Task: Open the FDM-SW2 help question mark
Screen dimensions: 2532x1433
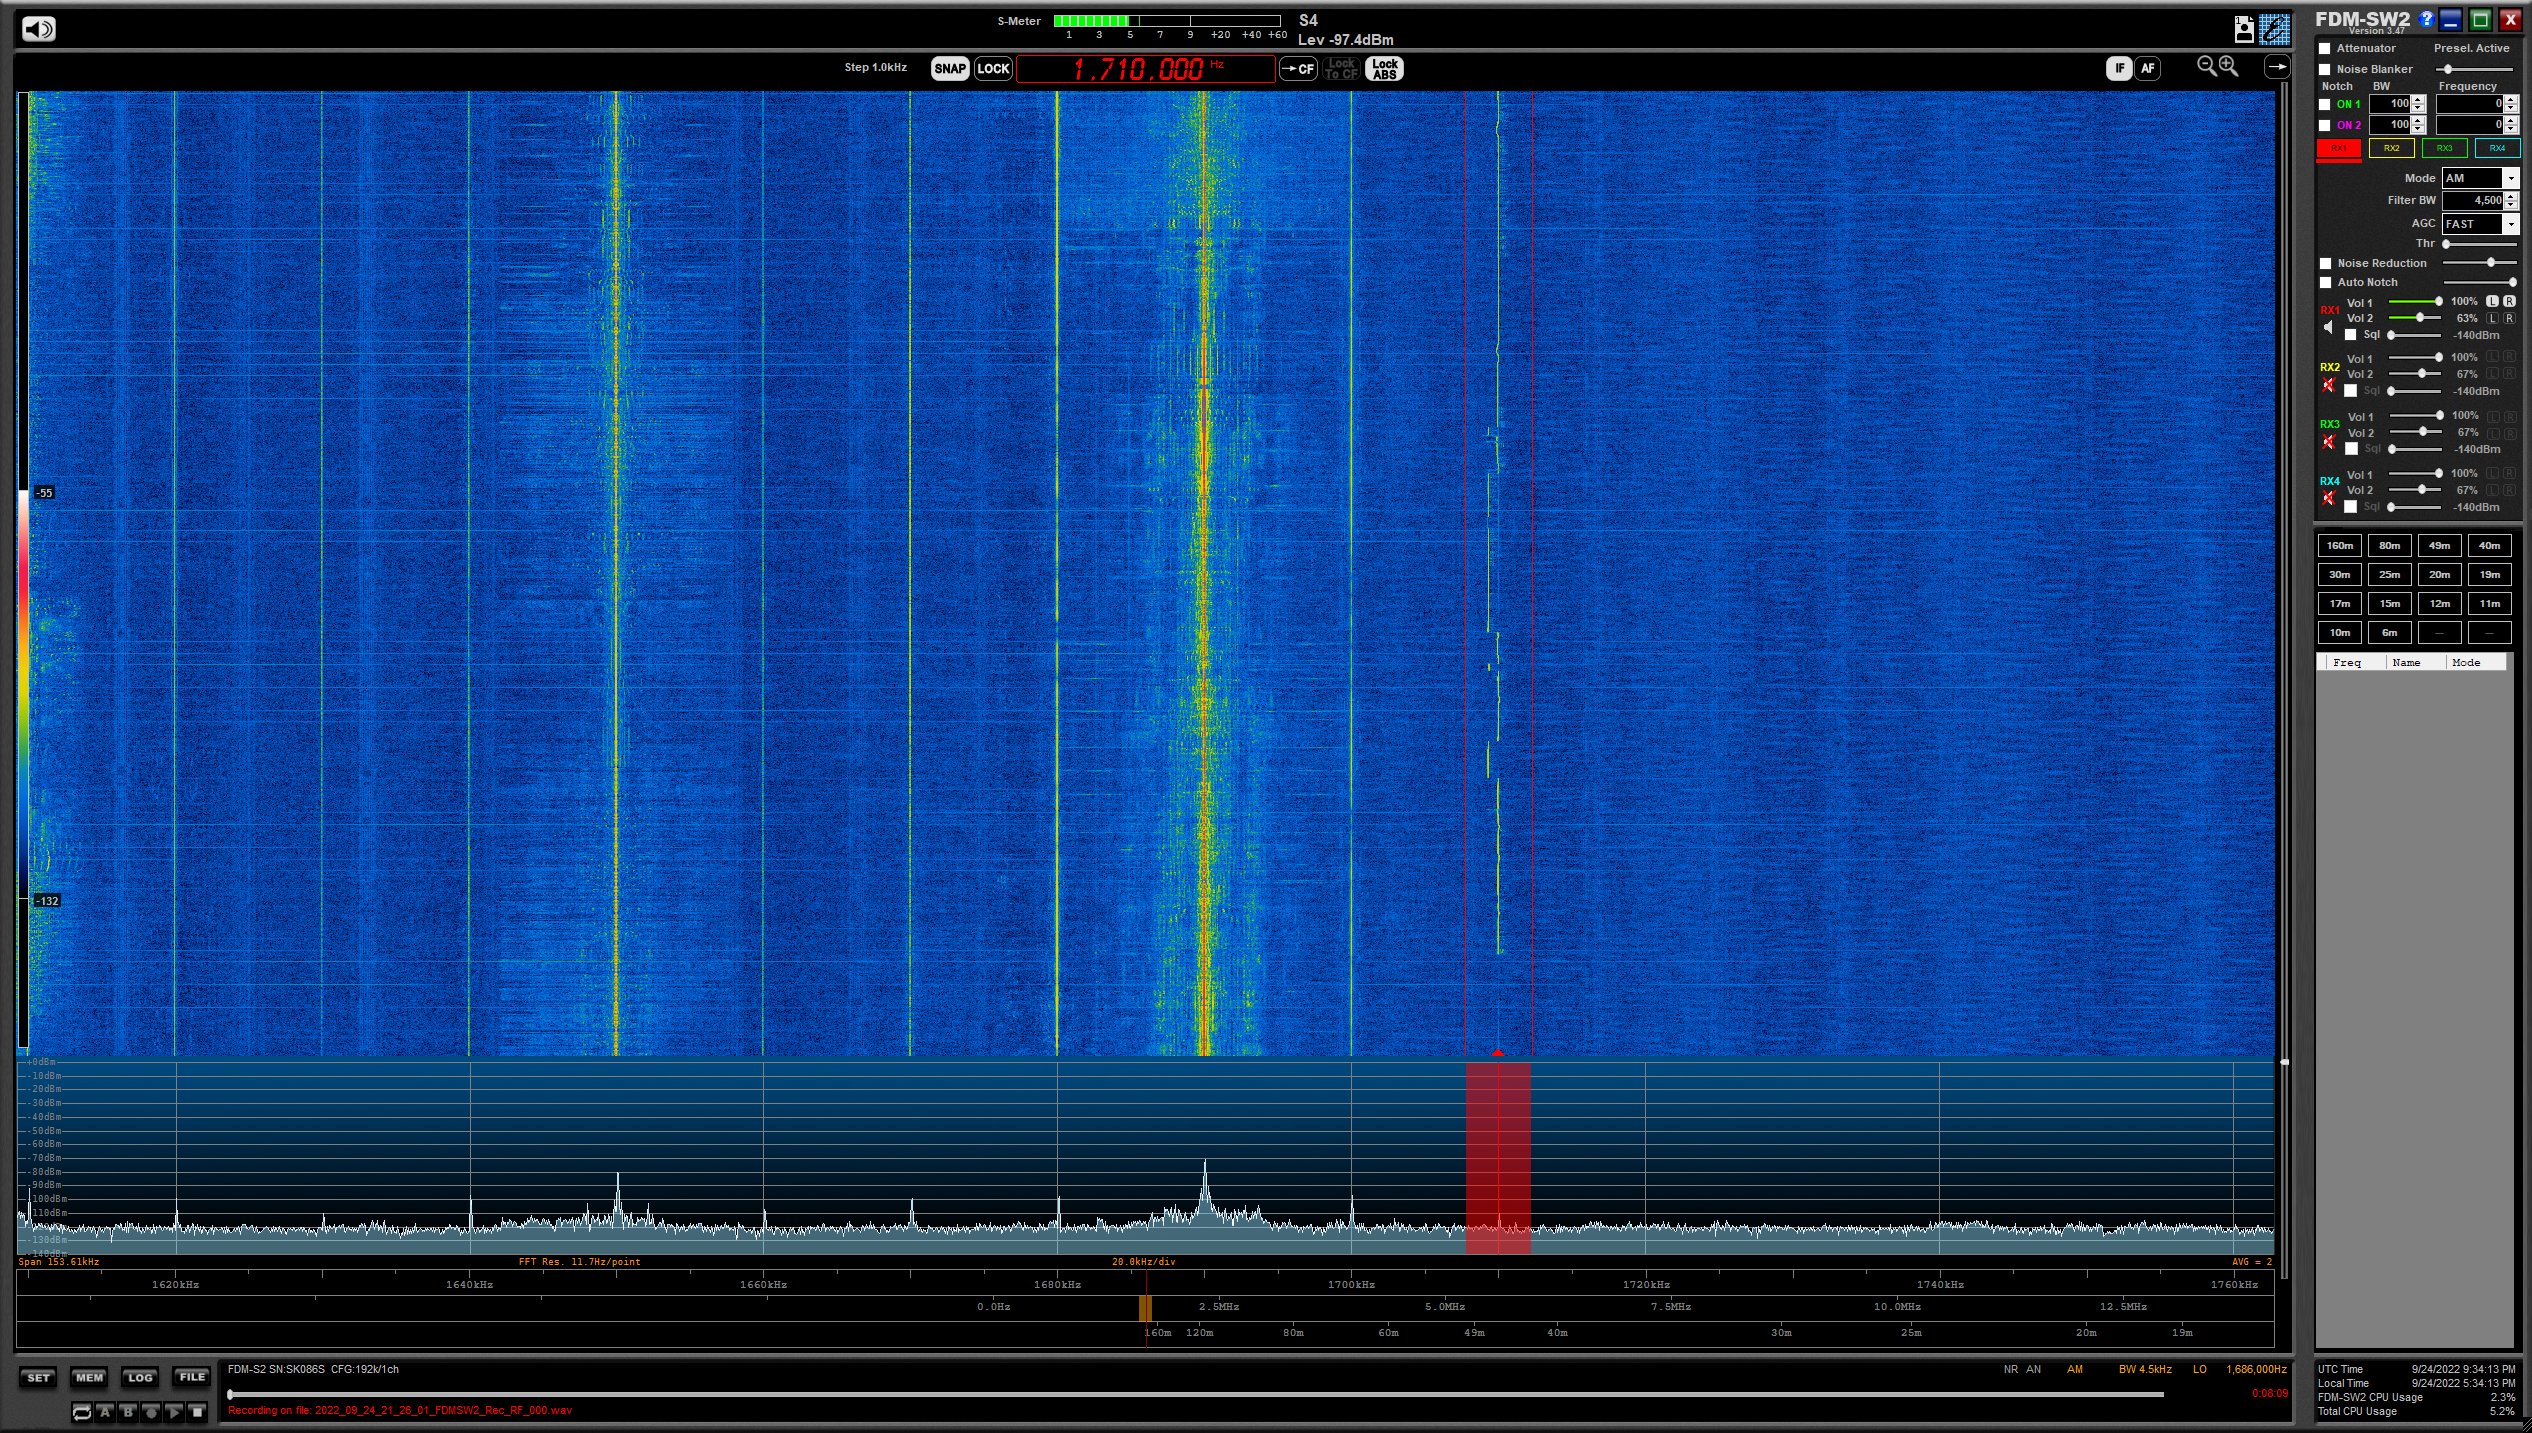Action: 2426,18
